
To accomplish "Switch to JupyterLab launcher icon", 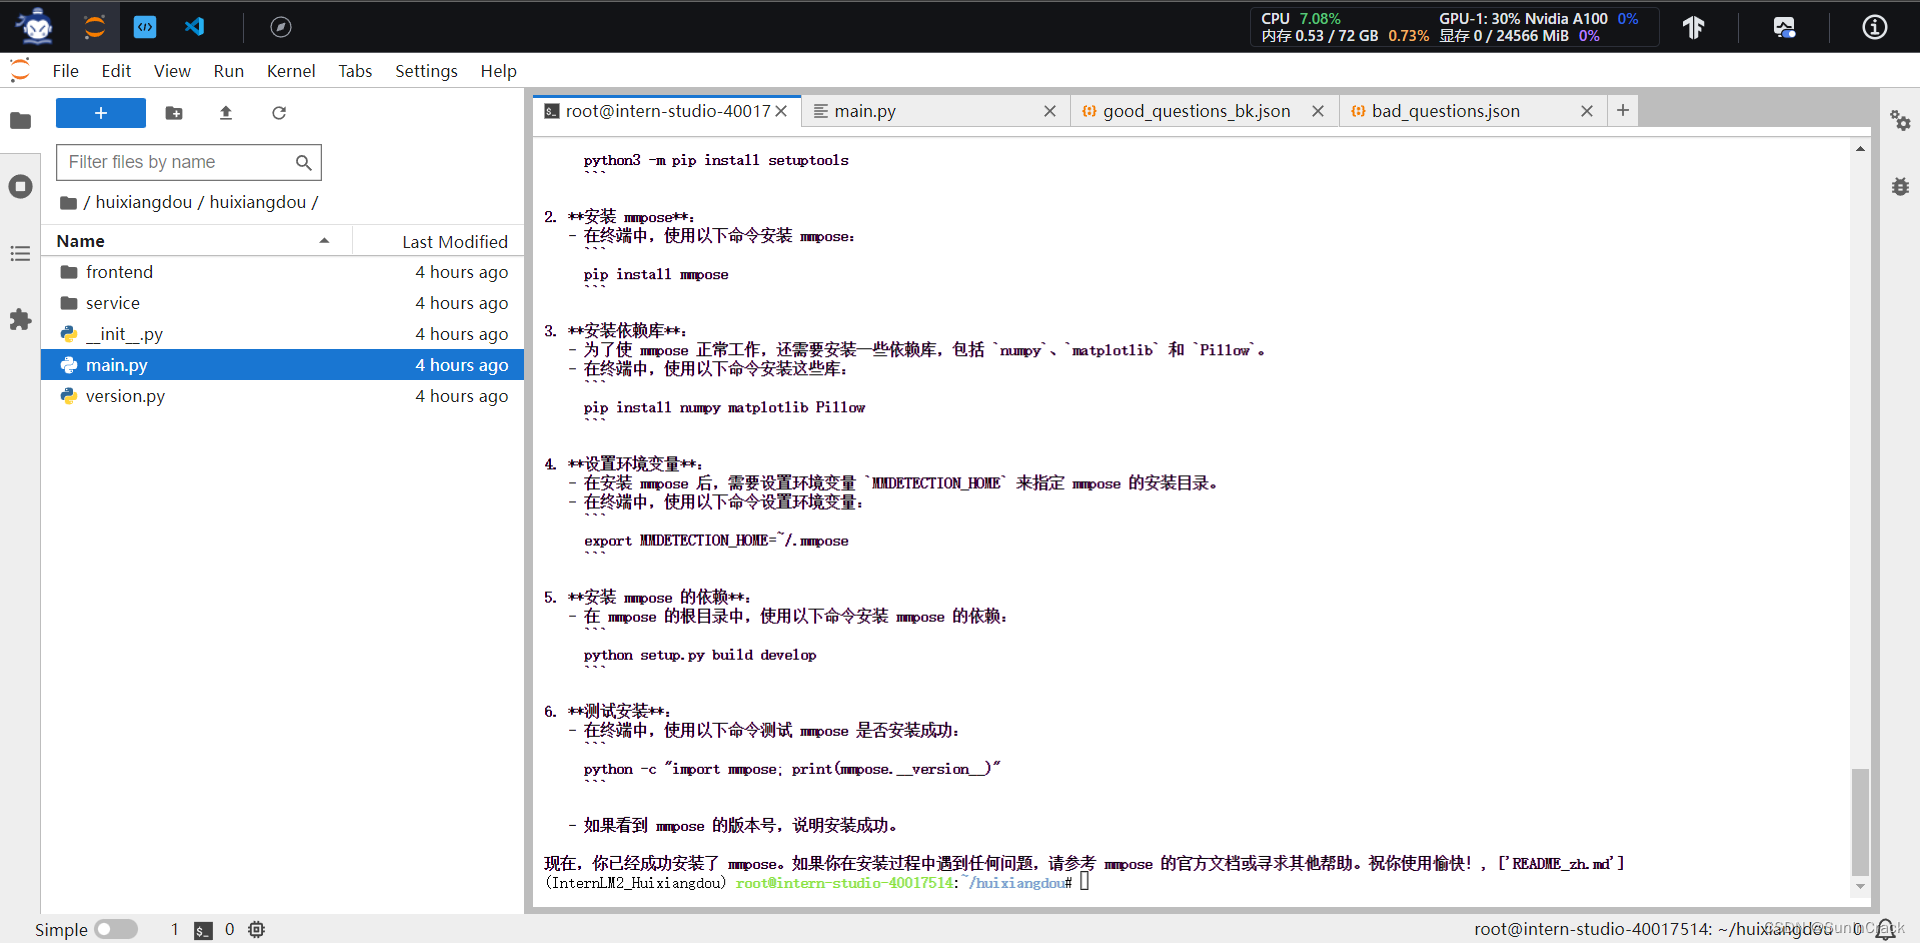I will (95, 27).
